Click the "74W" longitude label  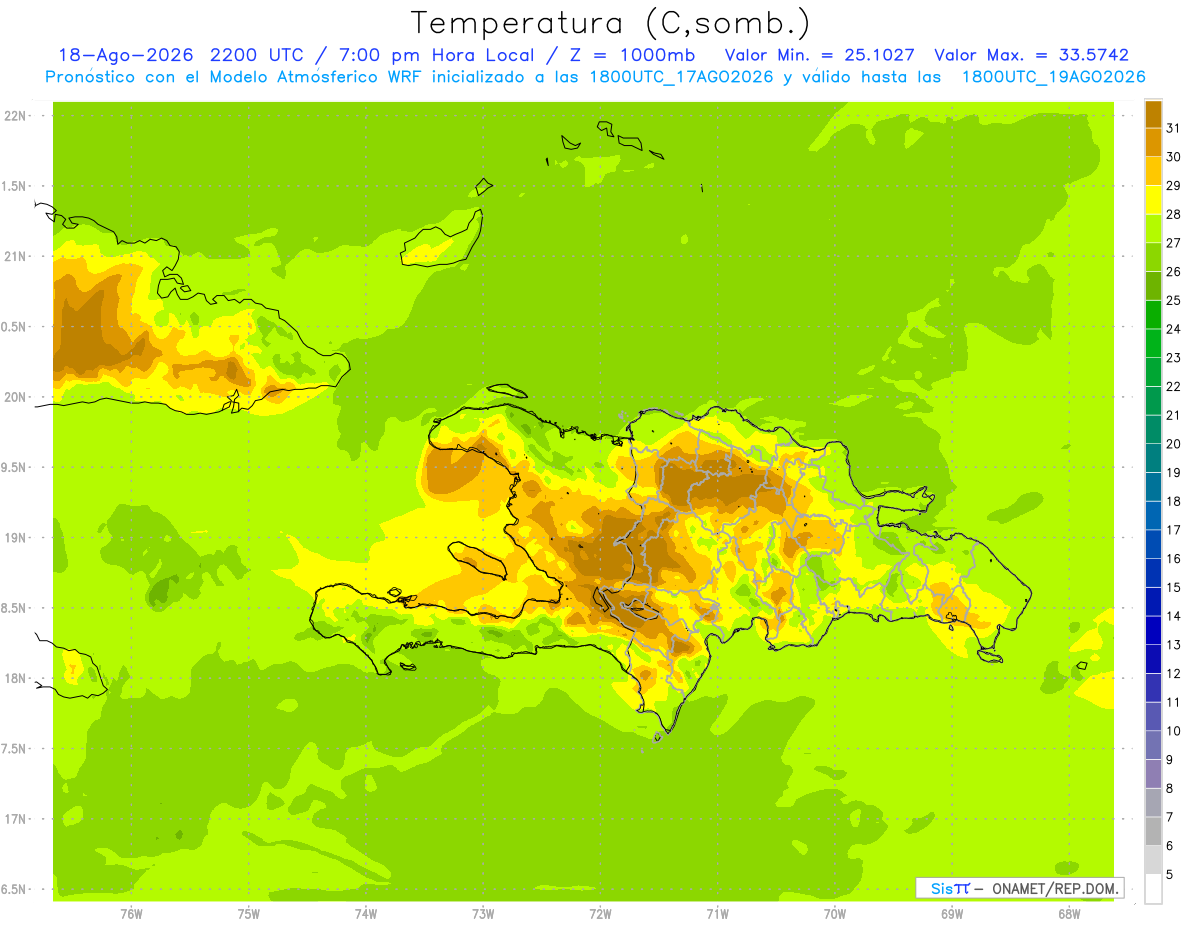pos(365,914)
